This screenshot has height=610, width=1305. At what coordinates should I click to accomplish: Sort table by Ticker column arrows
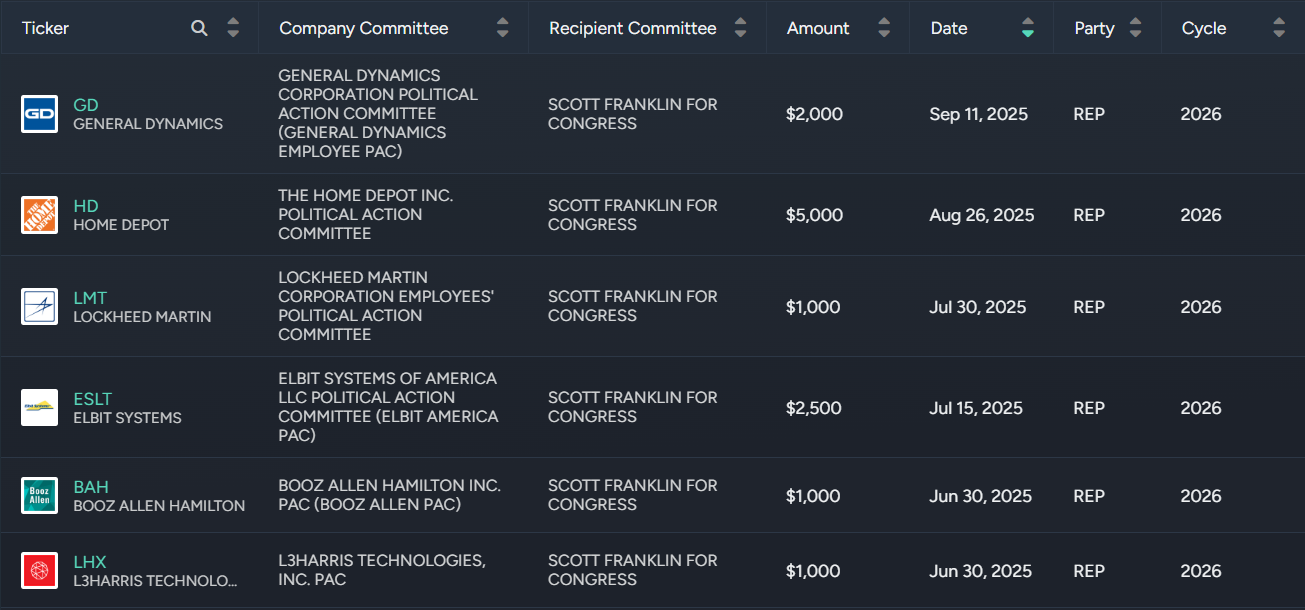233,28
